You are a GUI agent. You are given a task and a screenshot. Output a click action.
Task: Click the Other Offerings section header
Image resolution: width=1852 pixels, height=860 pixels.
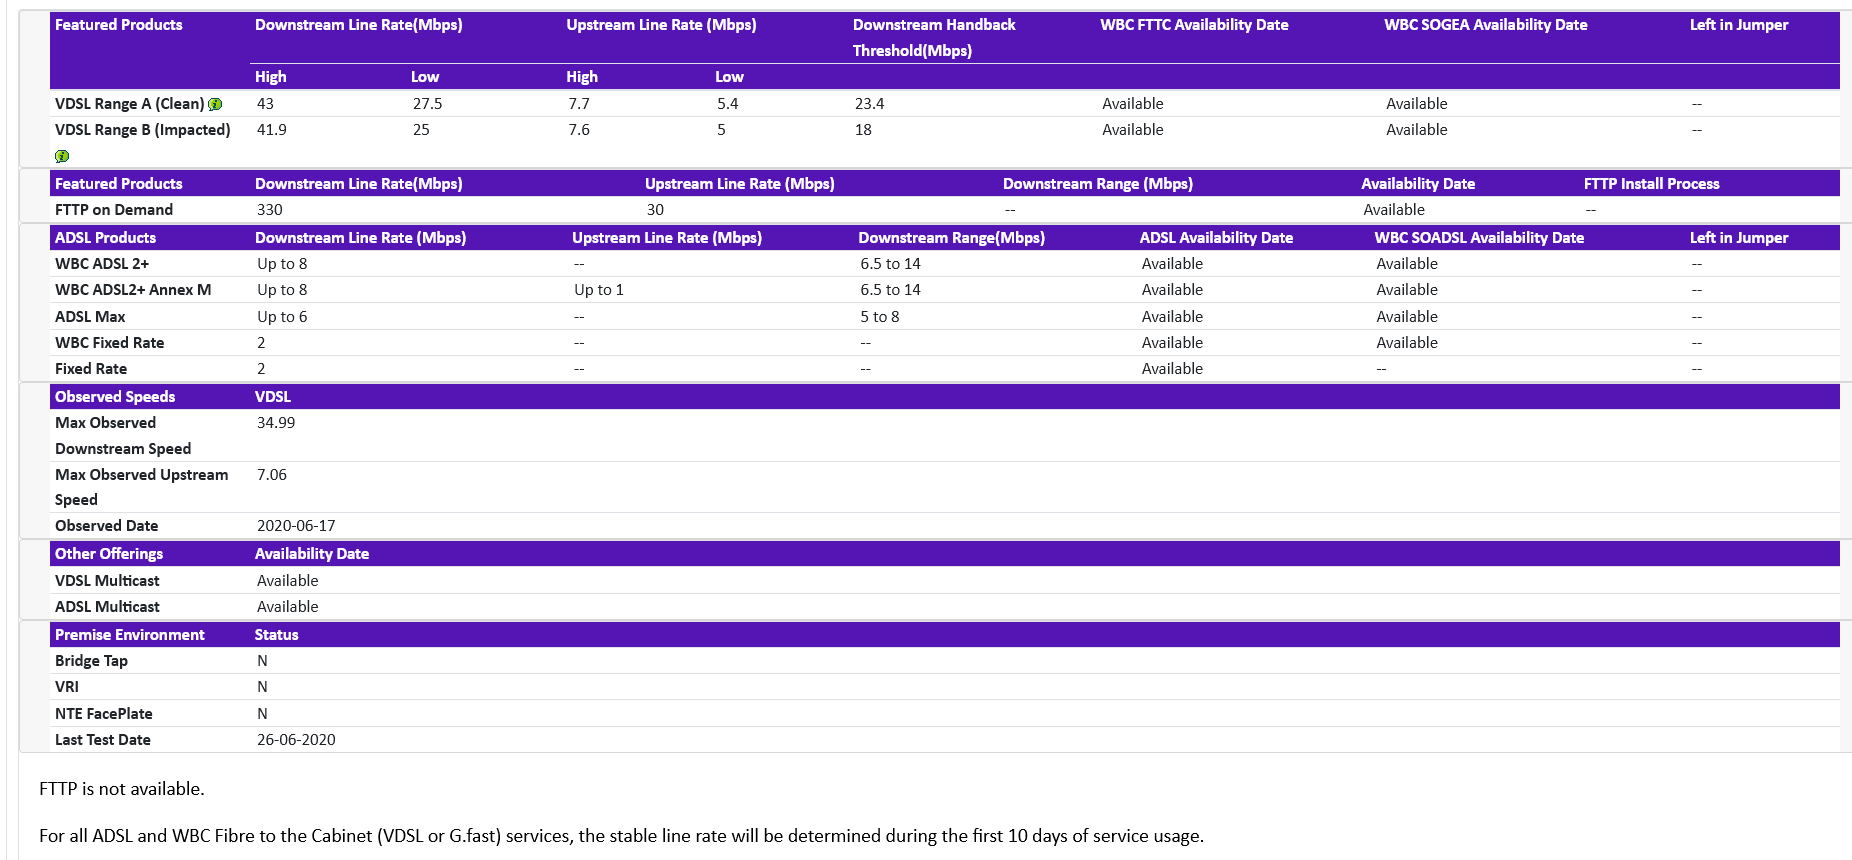tap(109, 554)
